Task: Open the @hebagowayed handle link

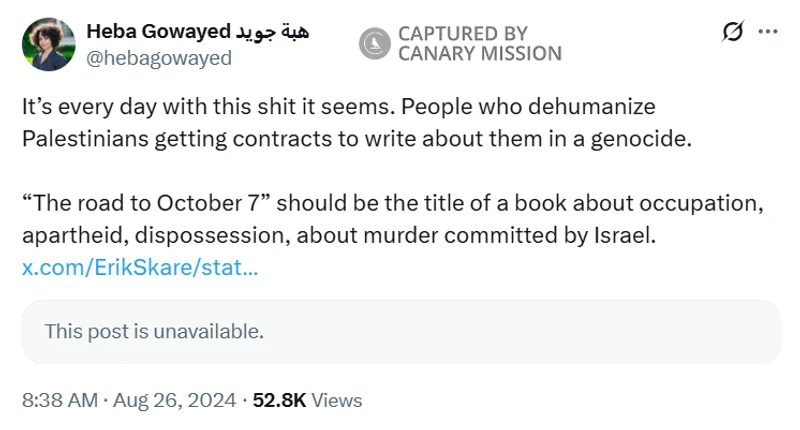Action: pyautogui.click(x=159, y=58)
